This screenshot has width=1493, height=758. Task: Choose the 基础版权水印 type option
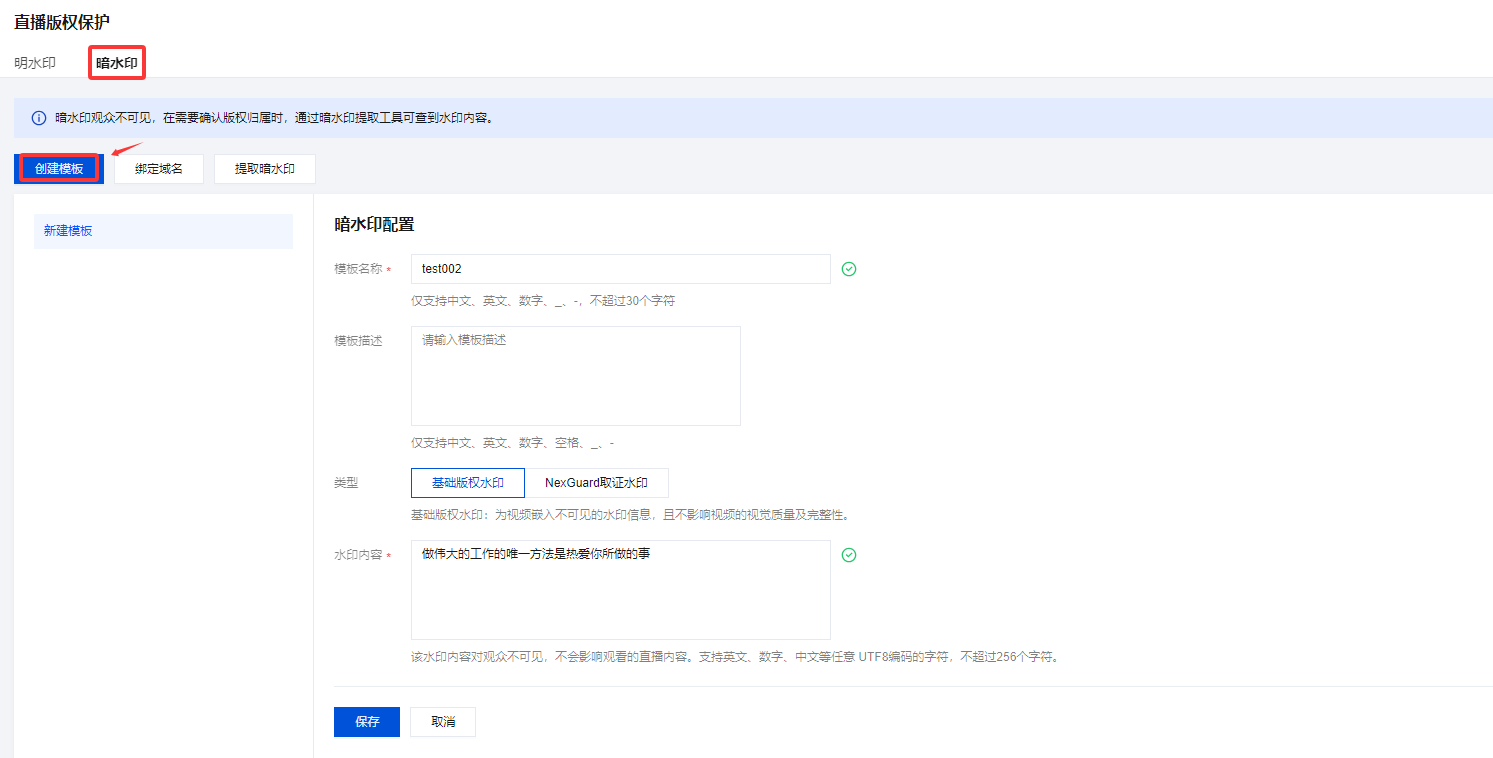pyautogui.click(x=467, y=483)
